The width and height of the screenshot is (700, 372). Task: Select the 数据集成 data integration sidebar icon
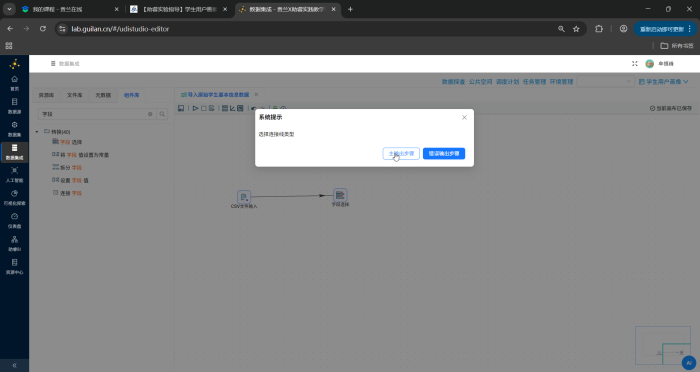pyautogui.click(x=14, y=152)
